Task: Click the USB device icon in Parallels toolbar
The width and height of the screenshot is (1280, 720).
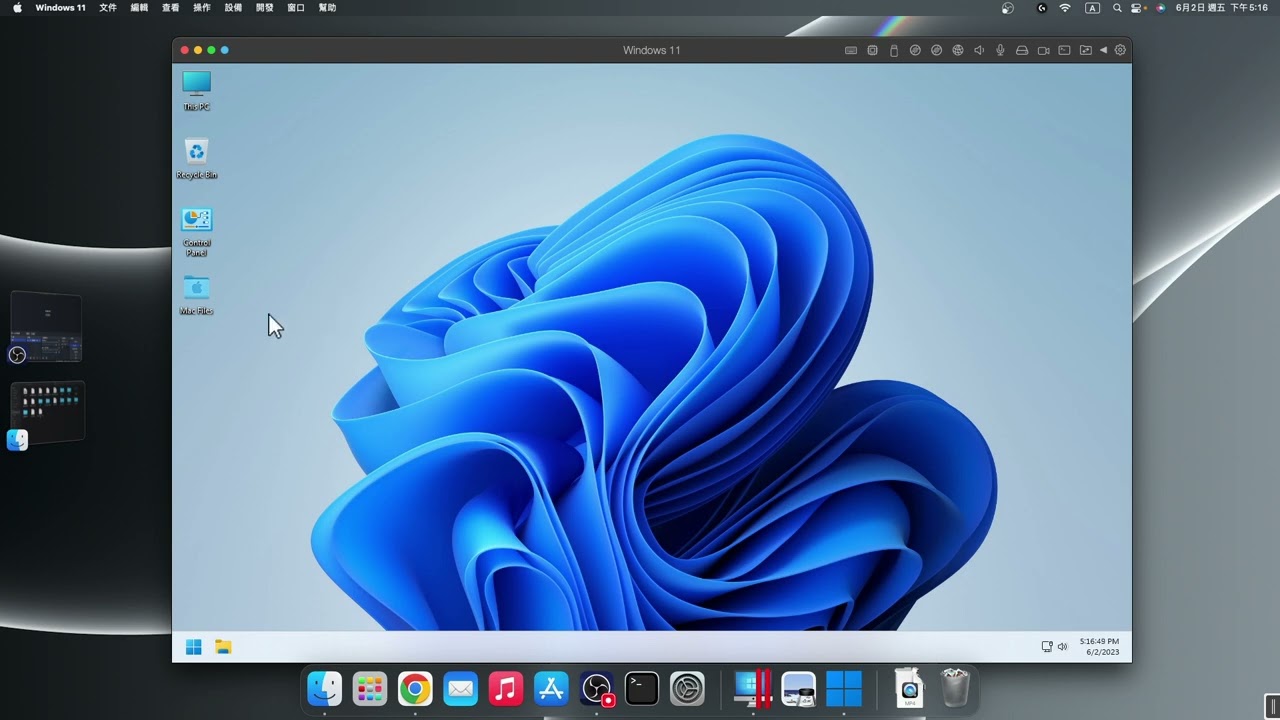Action: [x=894, y=50]
